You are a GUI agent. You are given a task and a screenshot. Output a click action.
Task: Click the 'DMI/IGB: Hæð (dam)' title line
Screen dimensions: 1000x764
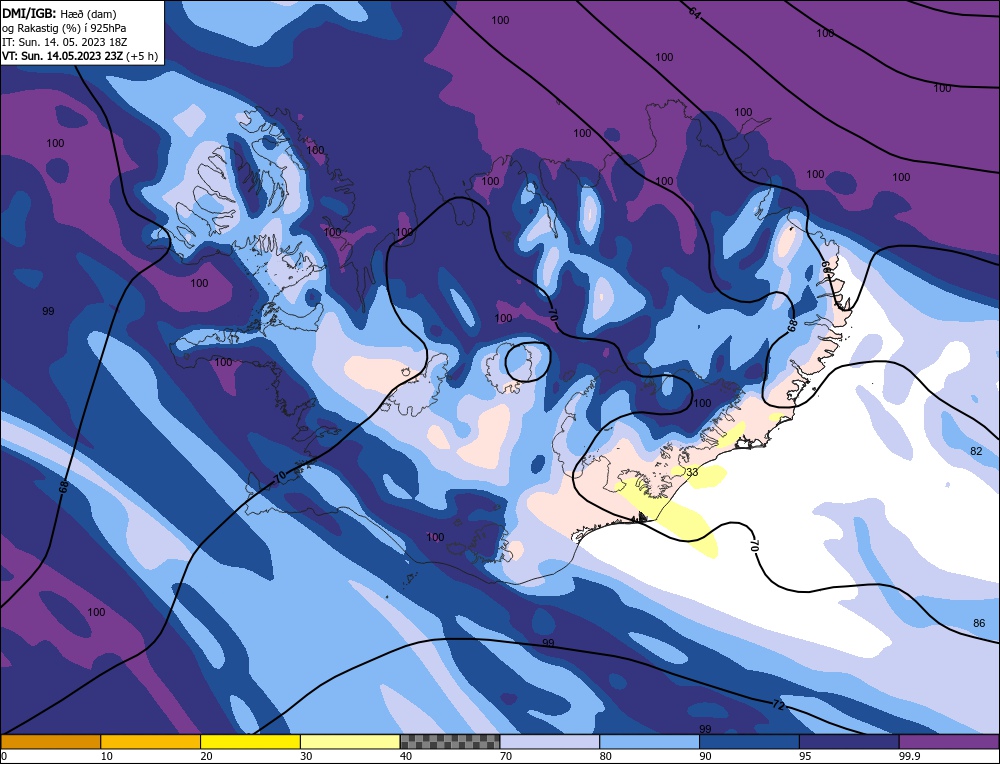click(x=59, y=13)
